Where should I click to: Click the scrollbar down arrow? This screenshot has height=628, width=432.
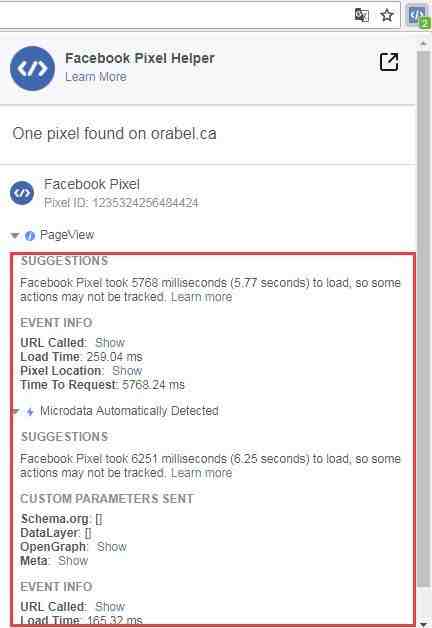[424, 623]
